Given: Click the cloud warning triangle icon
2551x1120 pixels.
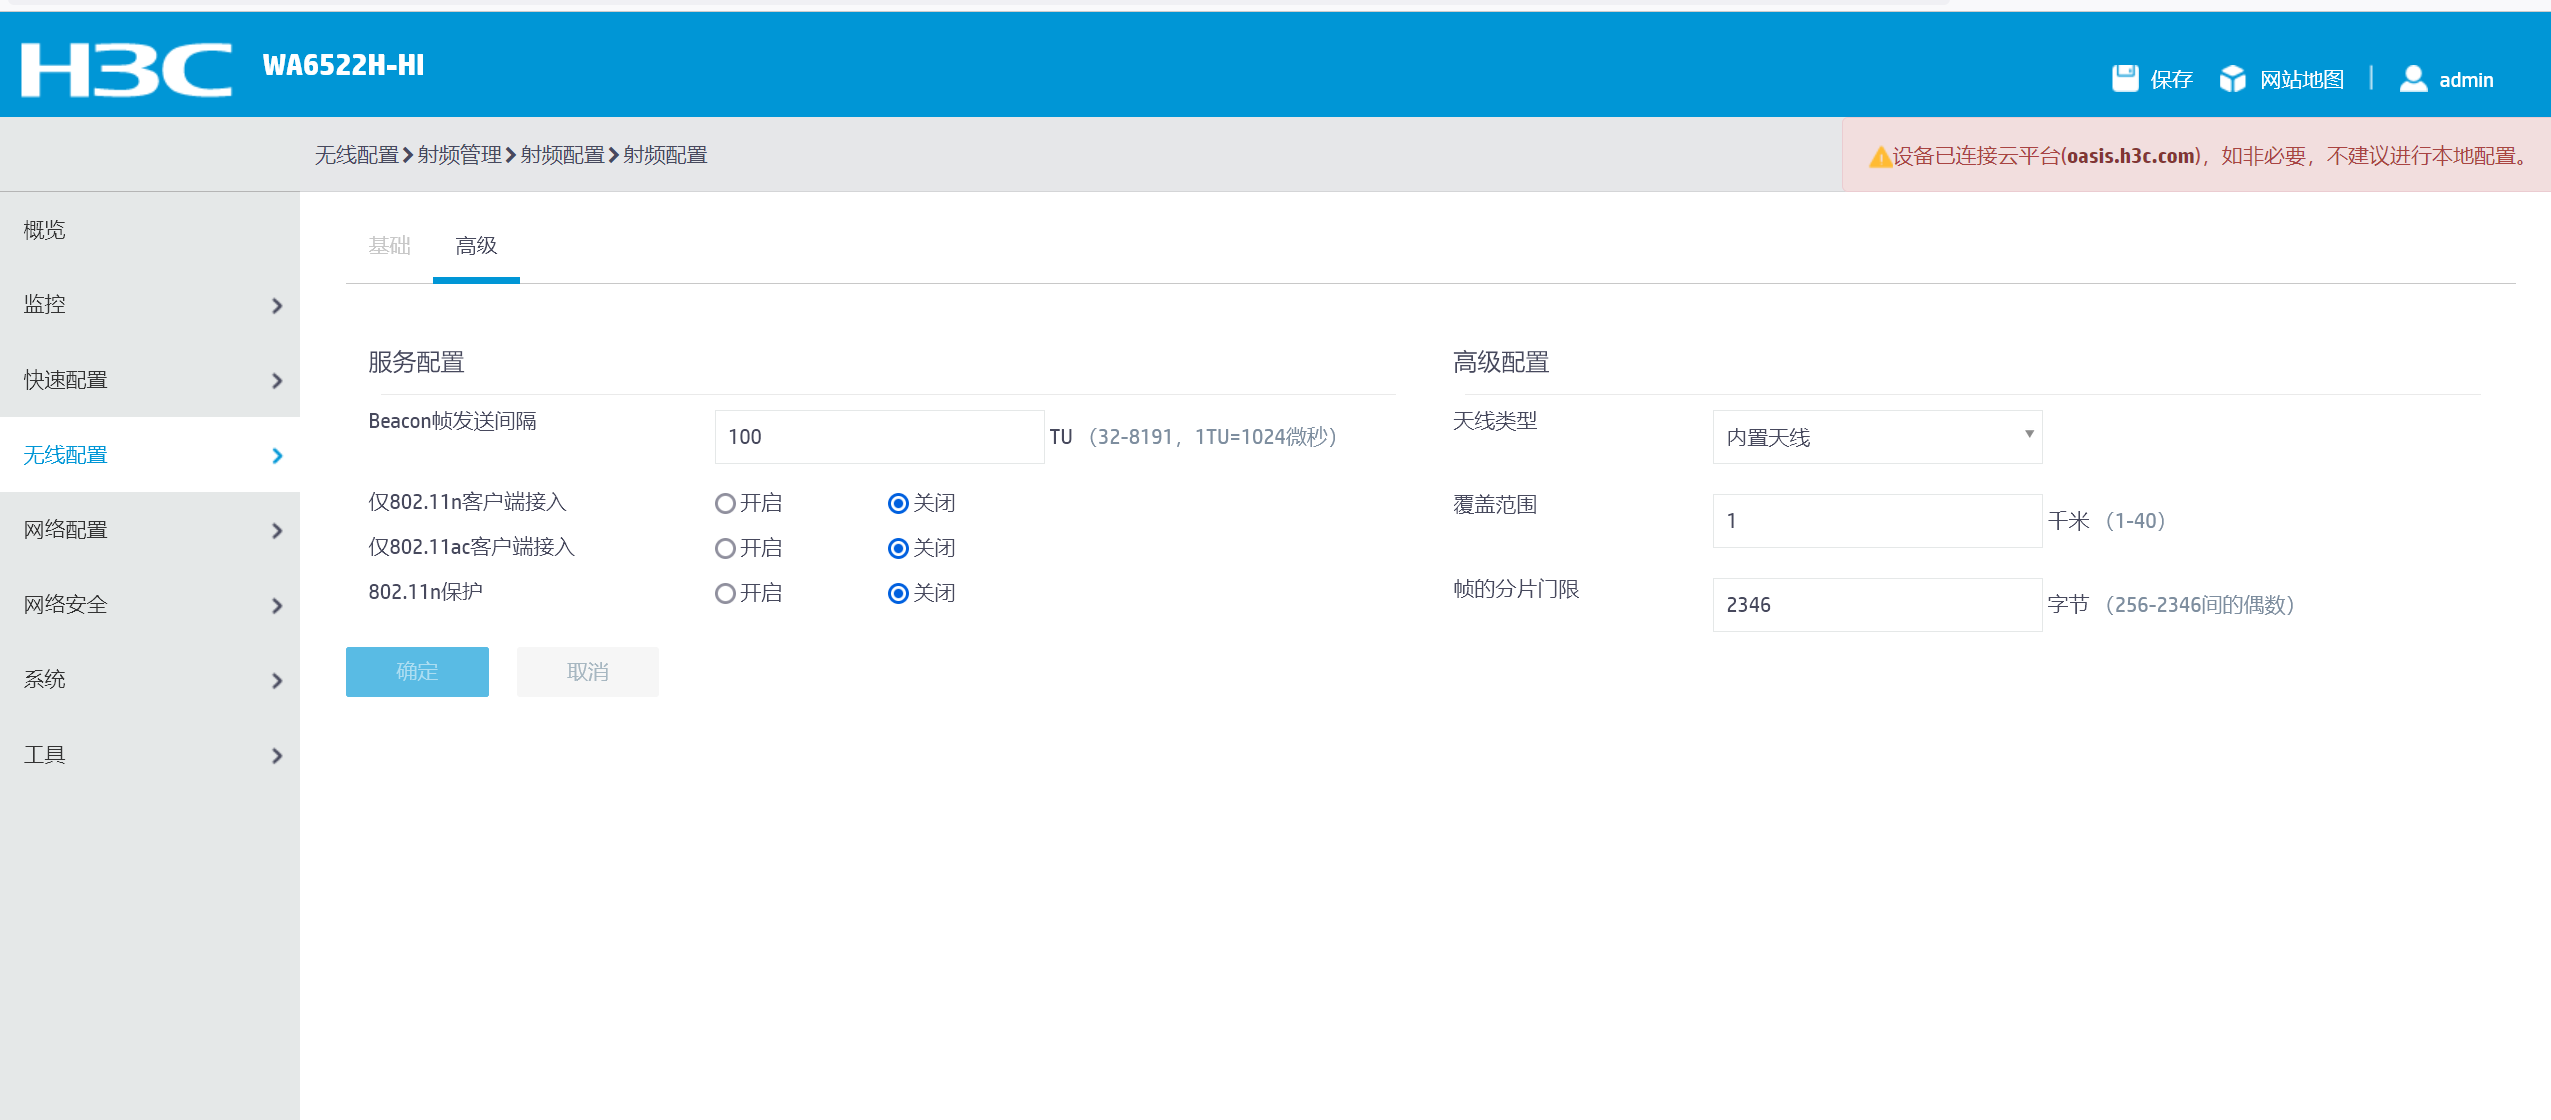Looking at the screenshot, I should click(1879, 157).
